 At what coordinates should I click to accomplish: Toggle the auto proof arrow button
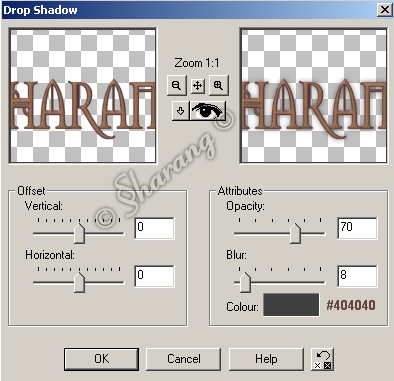181,111
